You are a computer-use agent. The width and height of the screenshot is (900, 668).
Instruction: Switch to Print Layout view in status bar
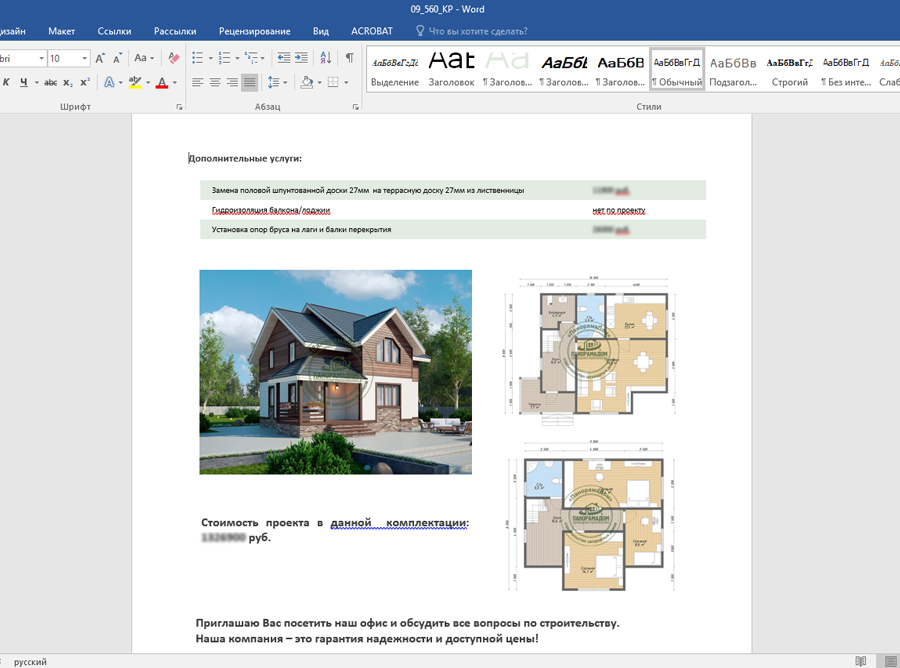click(x=890, y=661)
